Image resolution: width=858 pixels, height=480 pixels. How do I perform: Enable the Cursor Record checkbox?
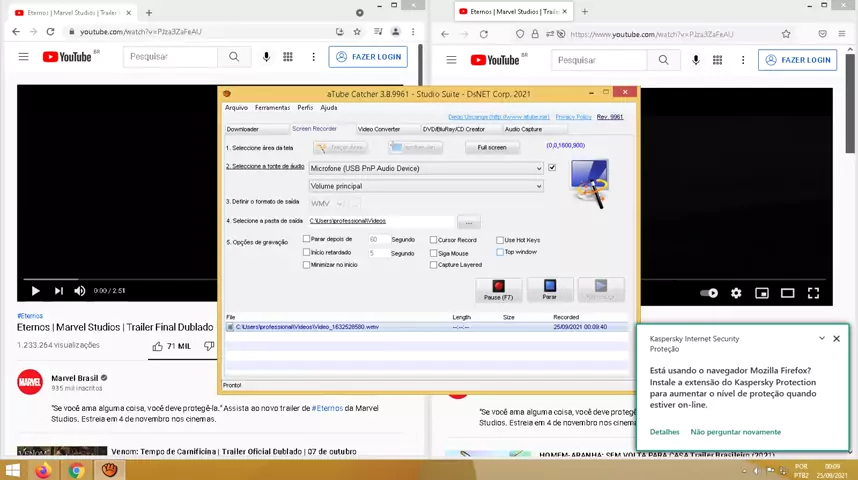point(434,240)
